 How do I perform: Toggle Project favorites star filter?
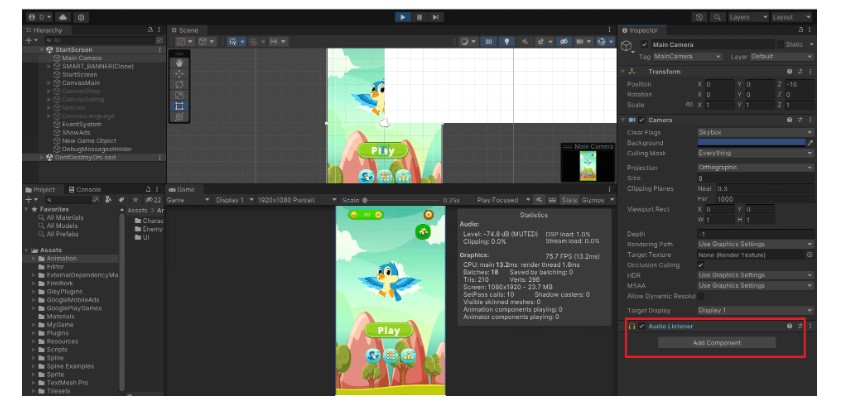coord(136,200)
